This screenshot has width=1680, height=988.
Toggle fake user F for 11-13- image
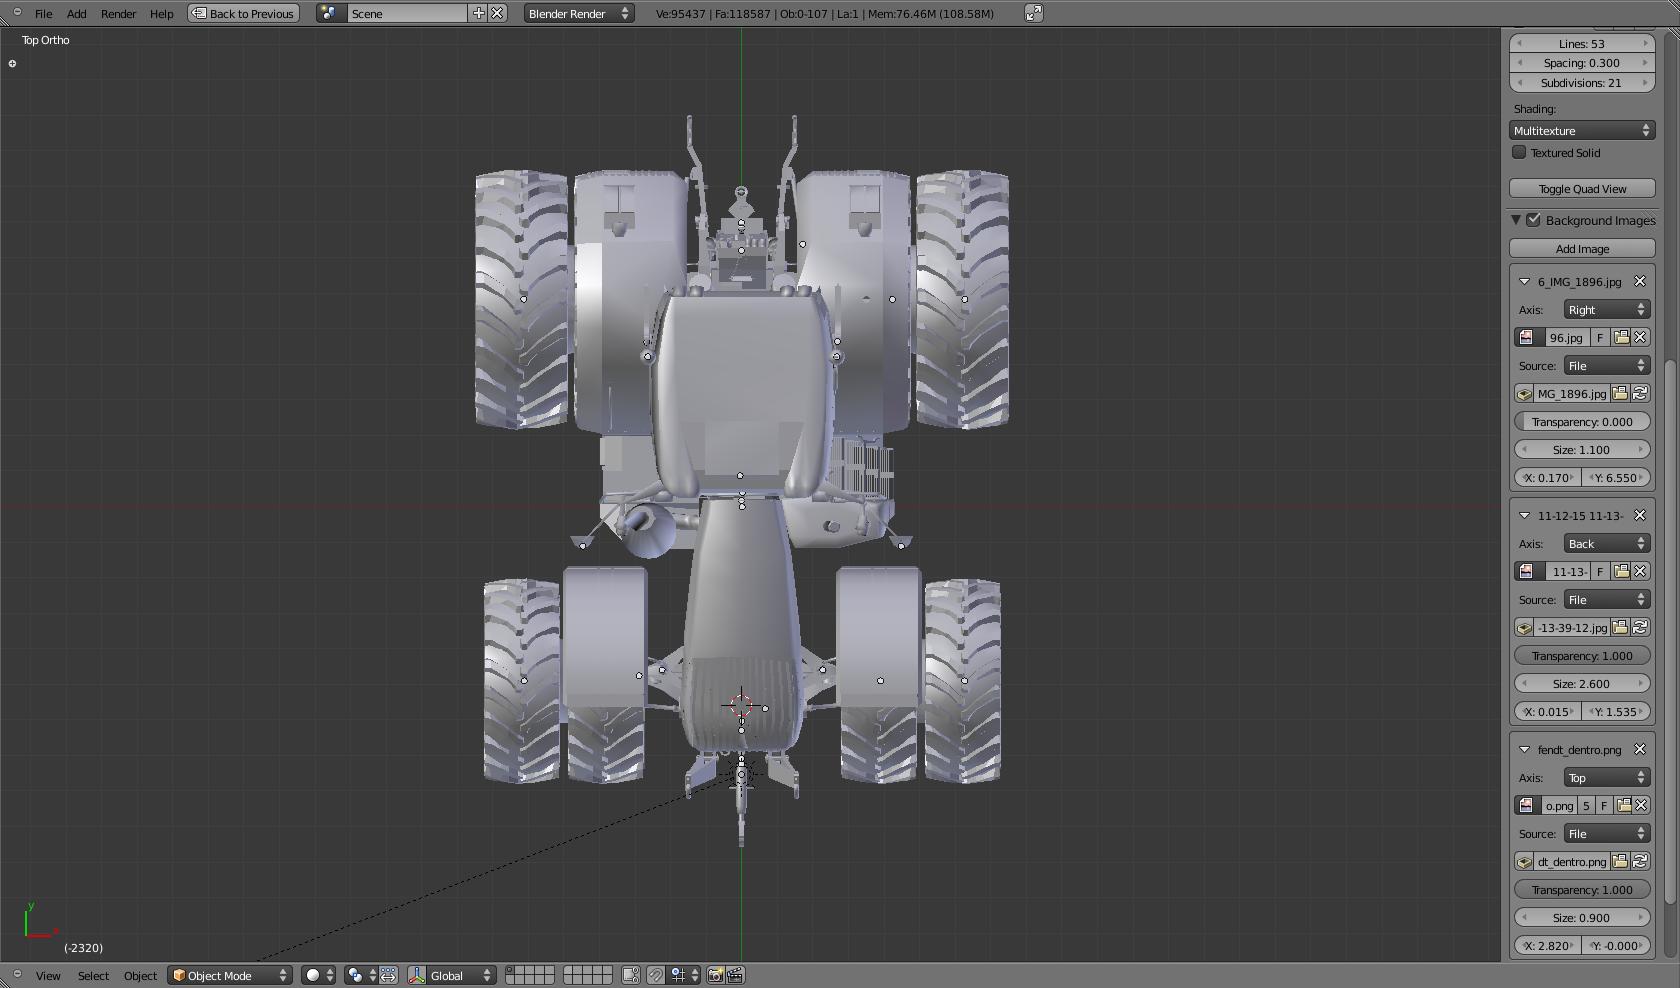point(1600,572)
